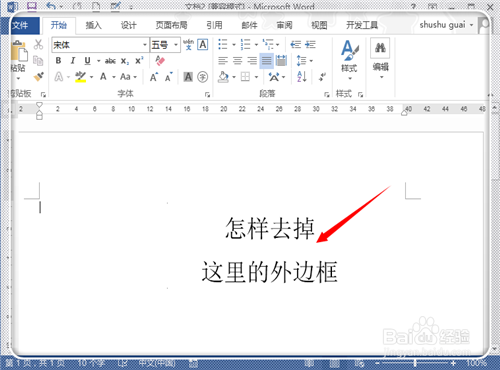Center the paragraph text
This screenshot has width=500, height=370.
click(237, 61)
